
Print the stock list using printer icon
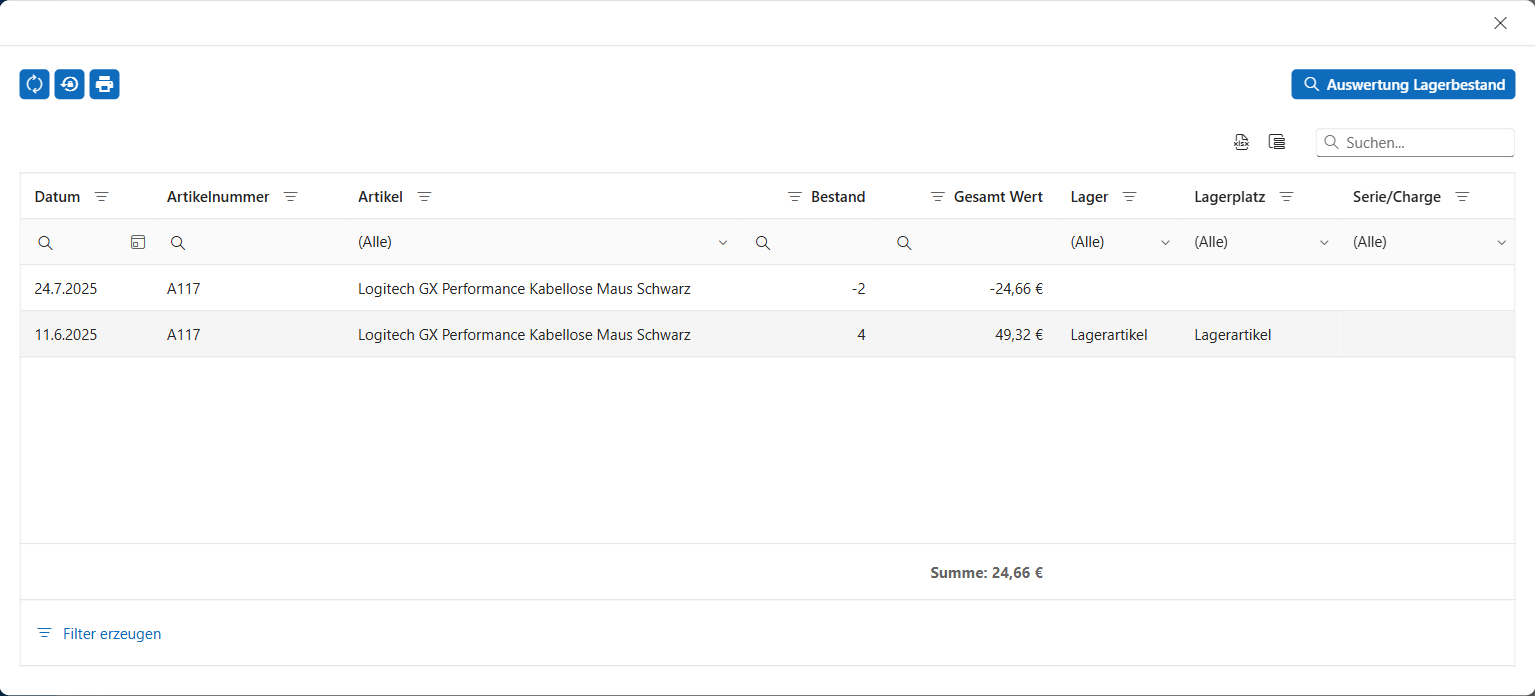point(104,84)
